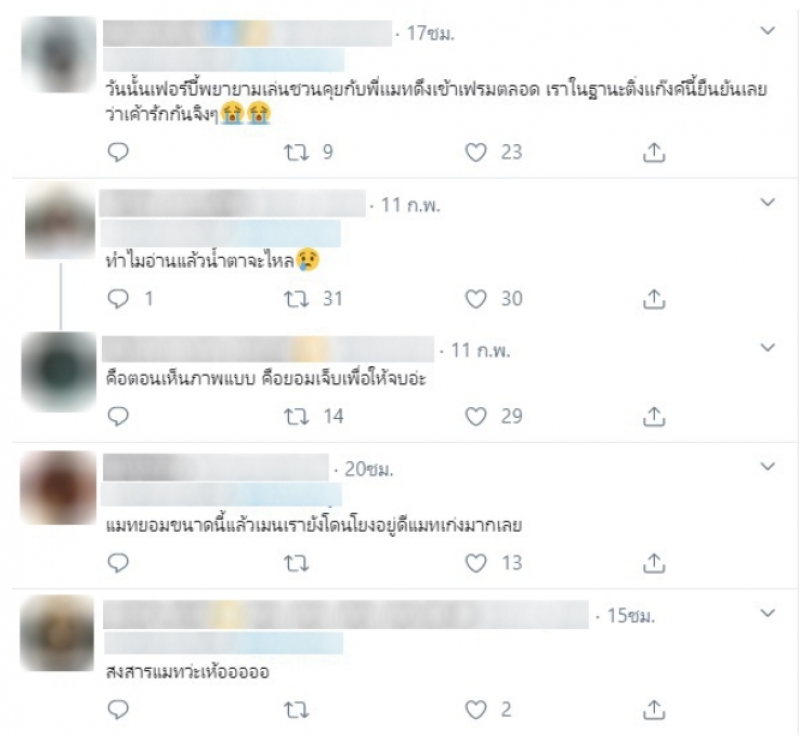Screen dimensions: 800x736
Task: Open the 17ชม. timestamp link
Action: tap(430, 34)
